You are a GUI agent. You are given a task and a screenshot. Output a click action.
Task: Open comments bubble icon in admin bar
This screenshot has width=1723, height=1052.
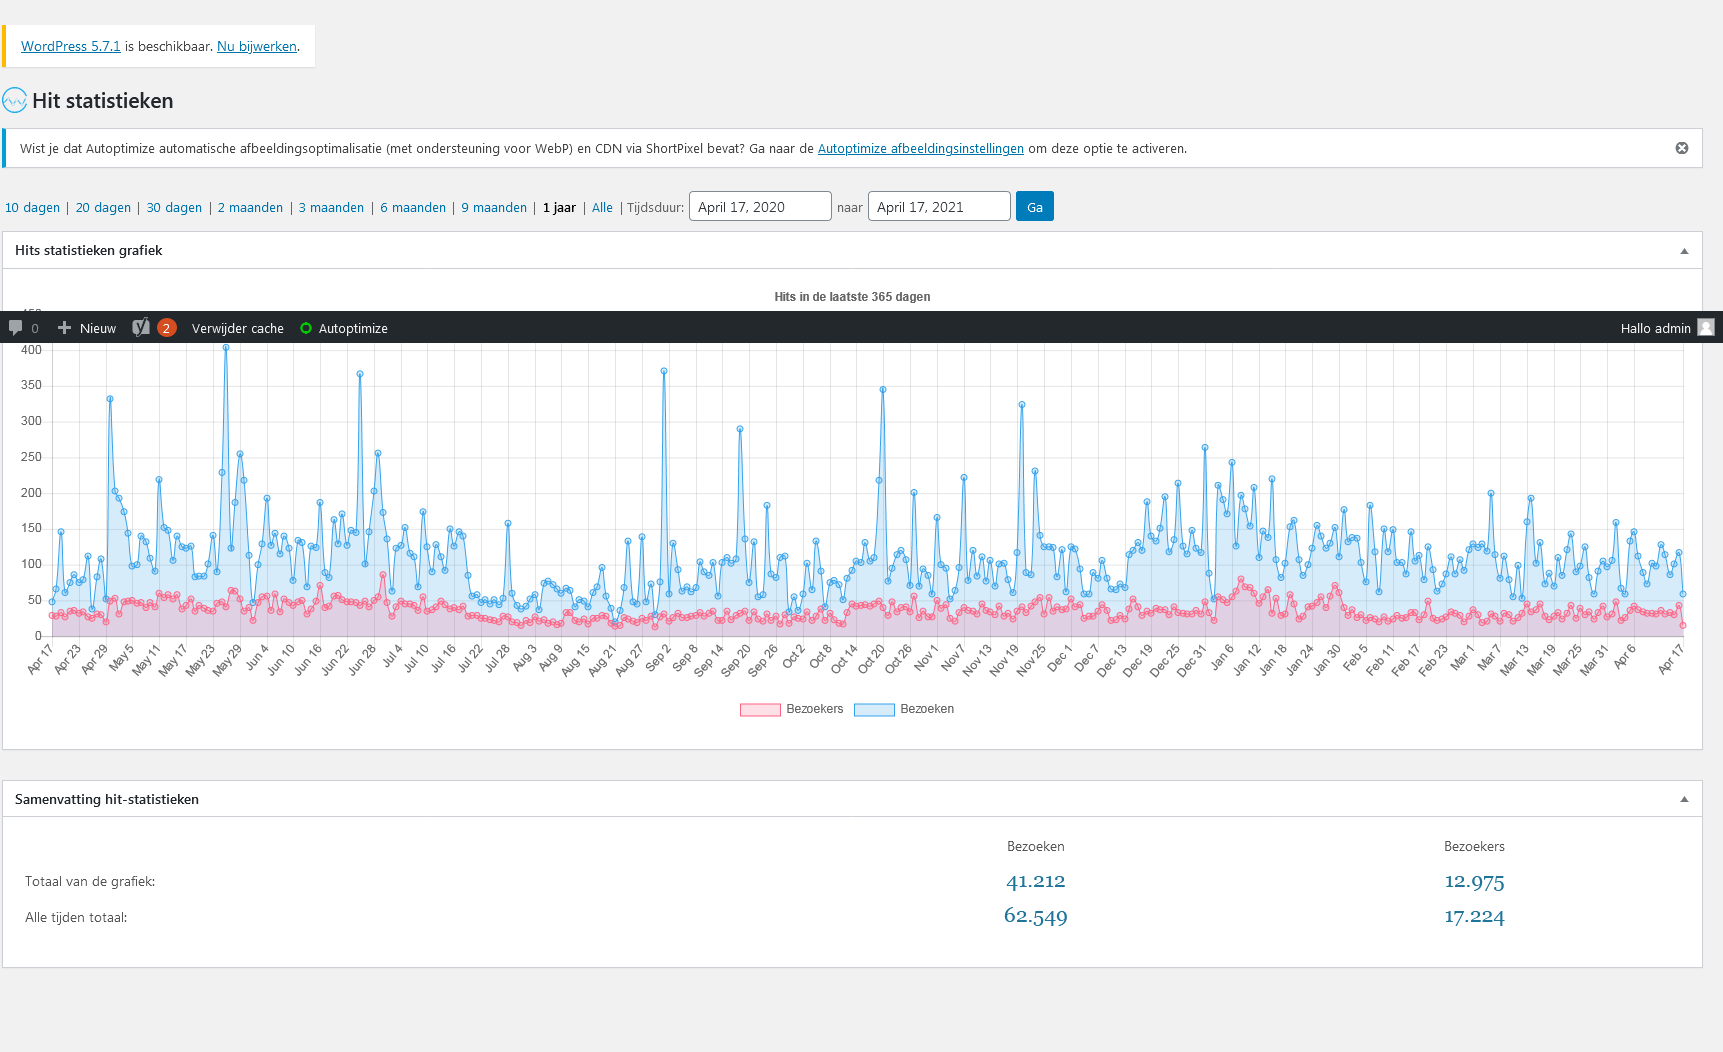(16, 328)
